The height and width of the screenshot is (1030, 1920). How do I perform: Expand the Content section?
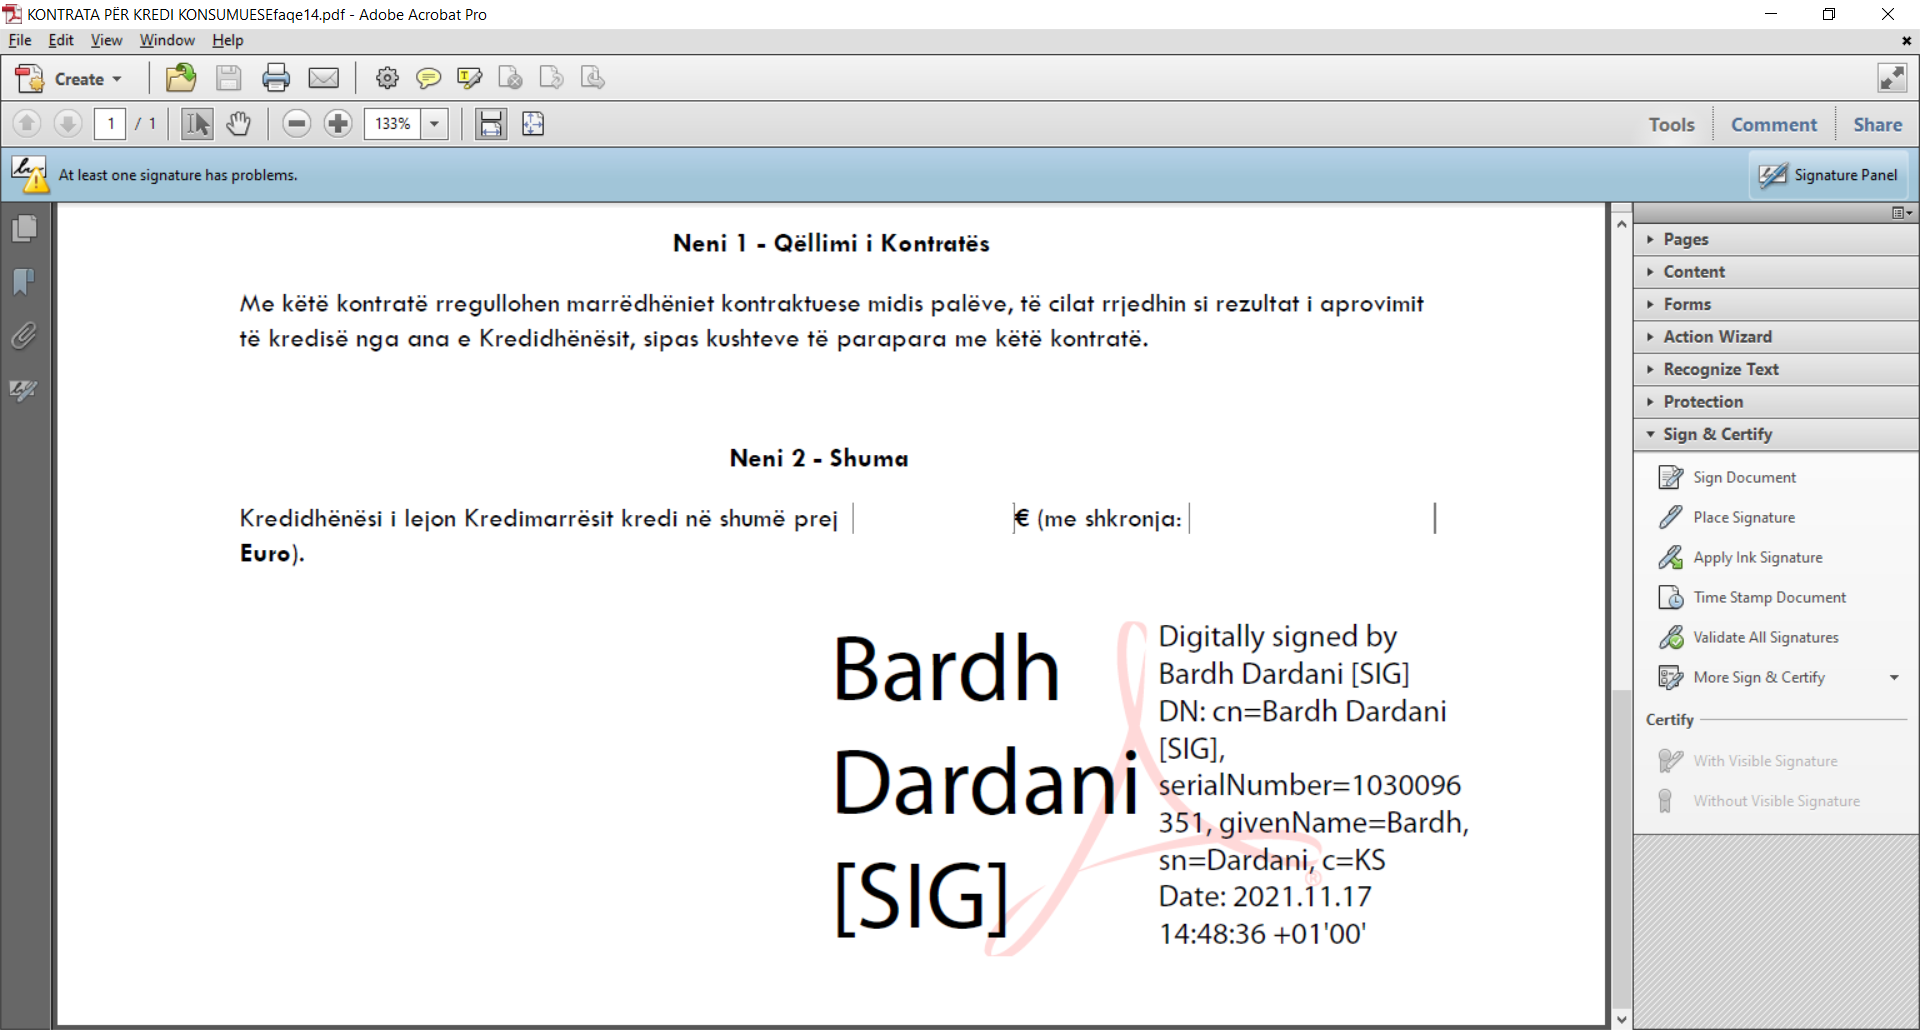point(1776,272)
